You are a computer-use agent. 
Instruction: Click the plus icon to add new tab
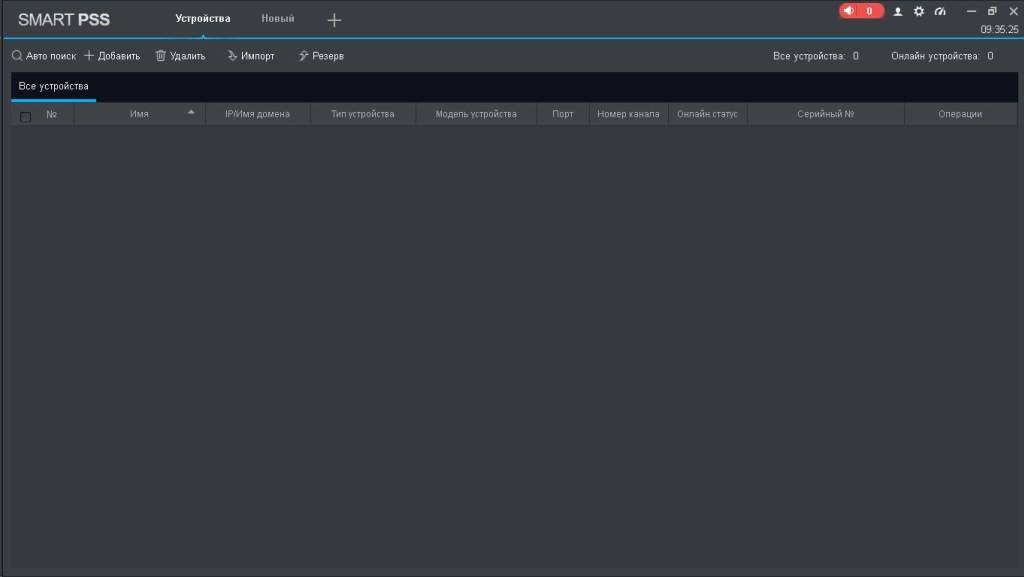334,20
